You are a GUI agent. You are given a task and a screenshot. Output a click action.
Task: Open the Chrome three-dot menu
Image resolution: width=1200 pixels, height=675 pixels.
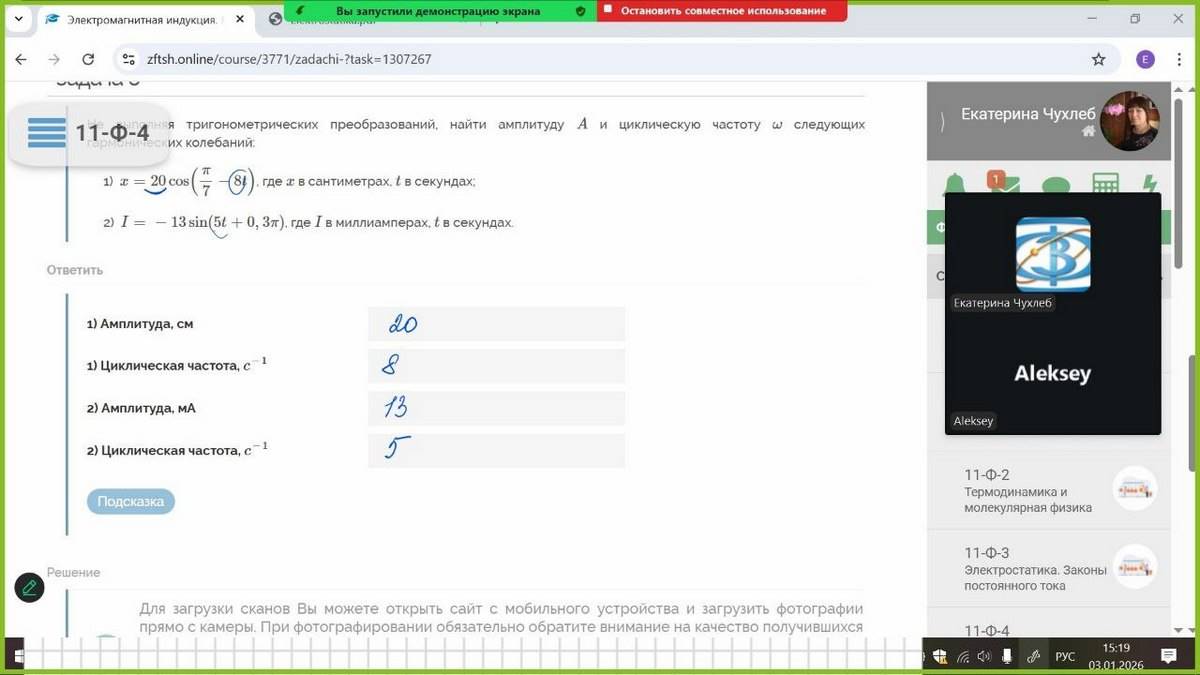click(x=1179, y=59)
